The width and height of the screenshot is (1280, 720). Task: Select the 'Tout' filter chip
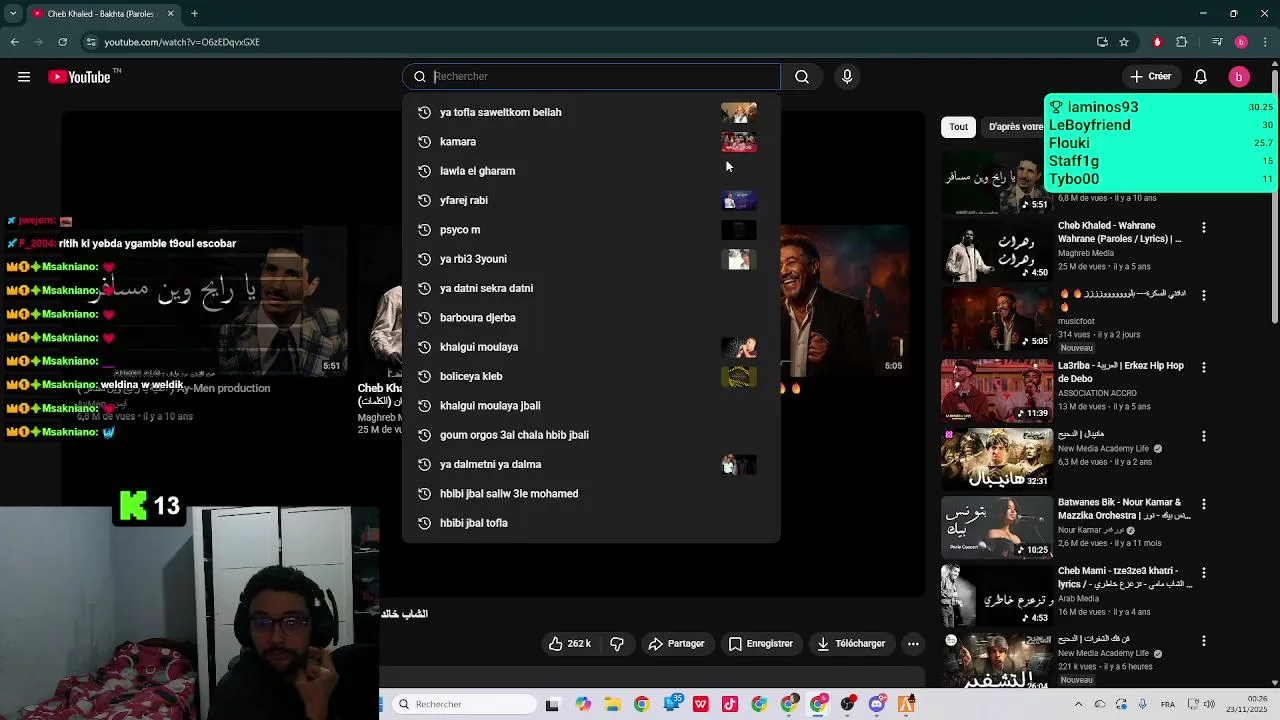[x=958, y=127]
